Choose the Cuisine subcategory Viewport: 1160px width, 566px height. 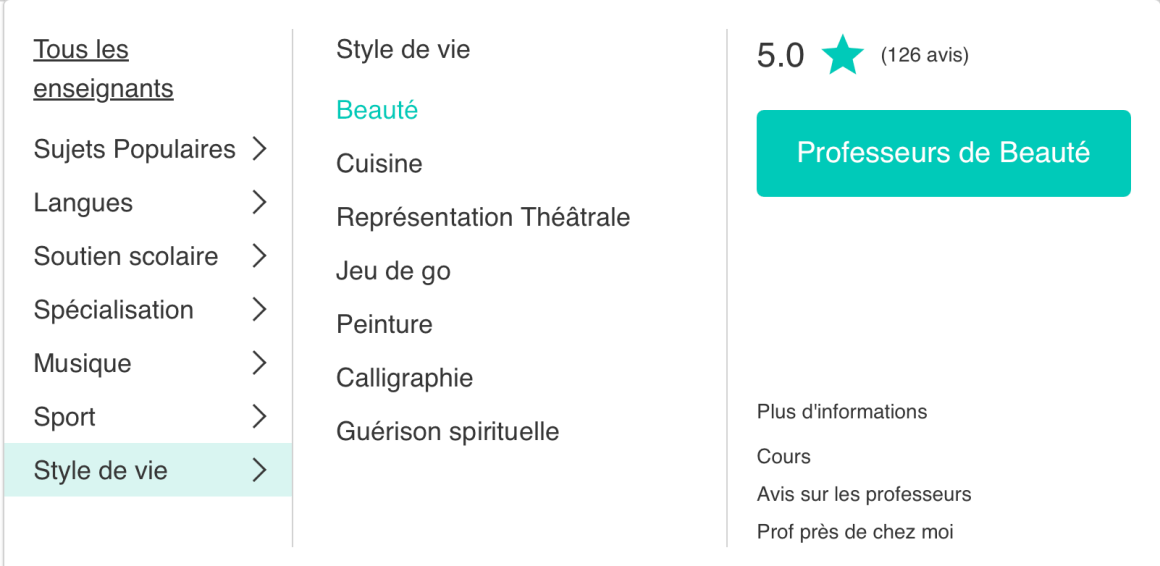379,164
